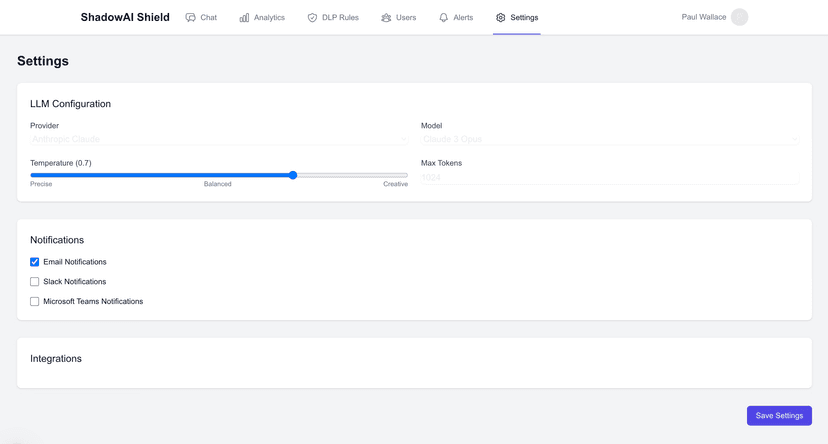The image size is (828, 444).
Task: Click into the Max Tokens field
Action: [610, 177]
